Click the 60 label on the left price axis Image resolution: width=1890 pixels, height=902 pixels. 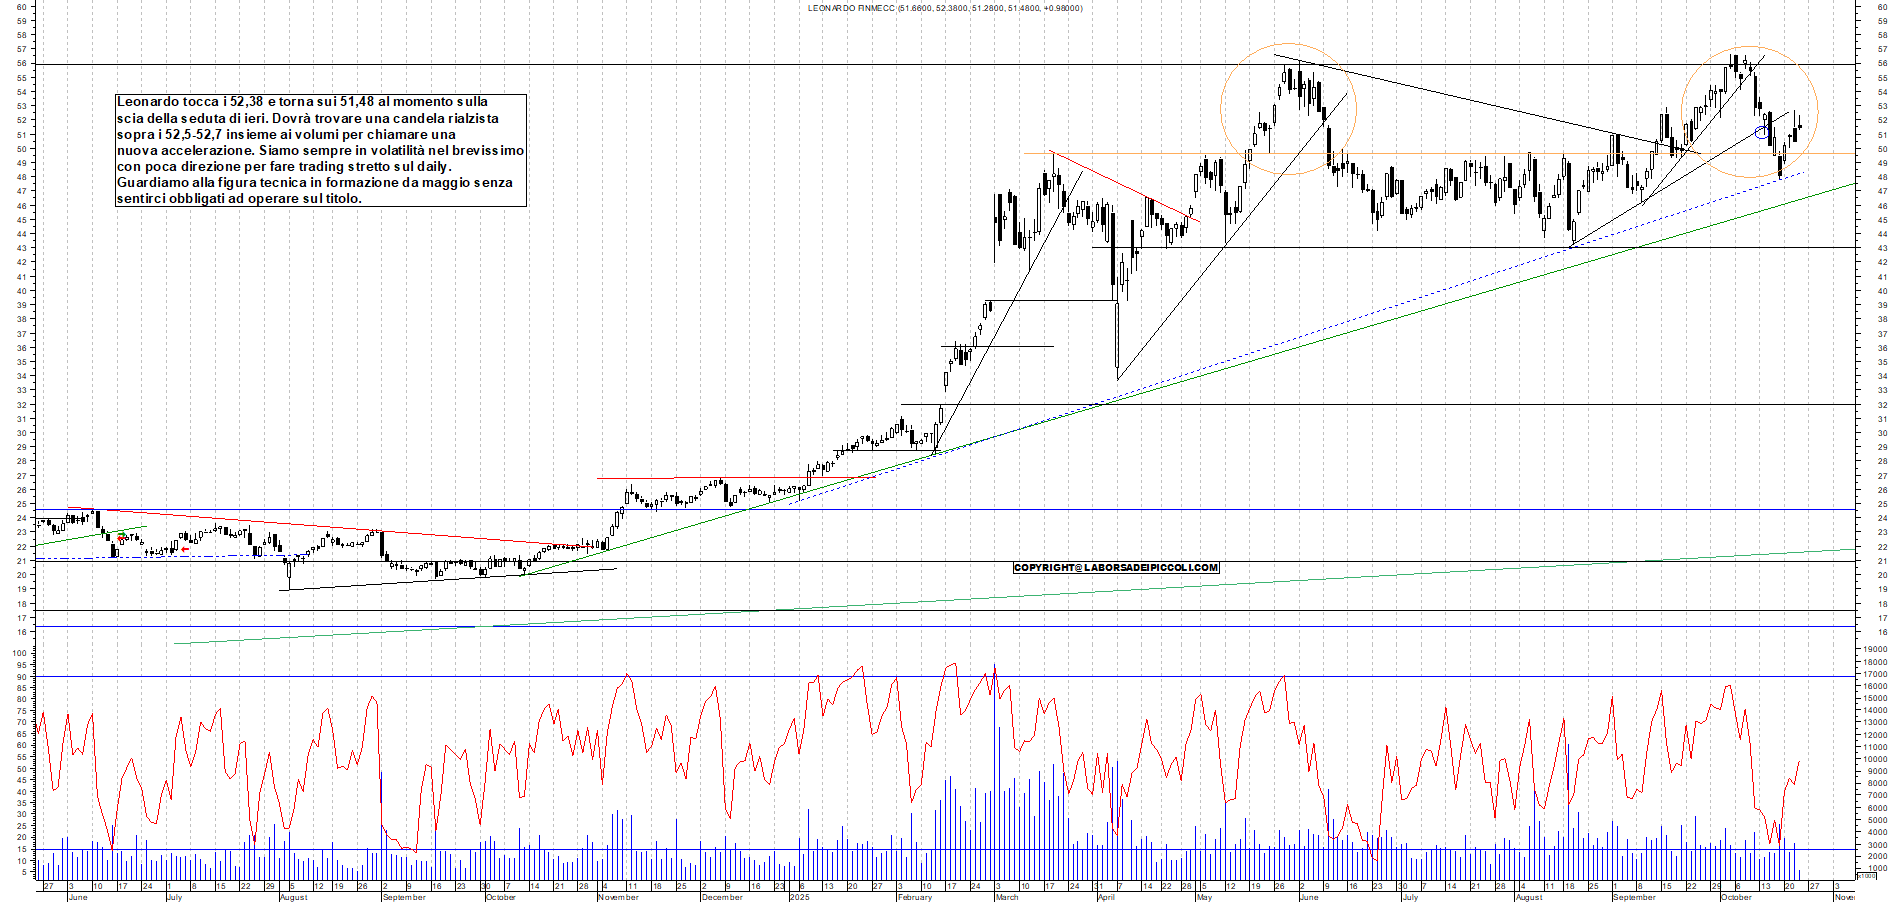click(x=21, y=7)
